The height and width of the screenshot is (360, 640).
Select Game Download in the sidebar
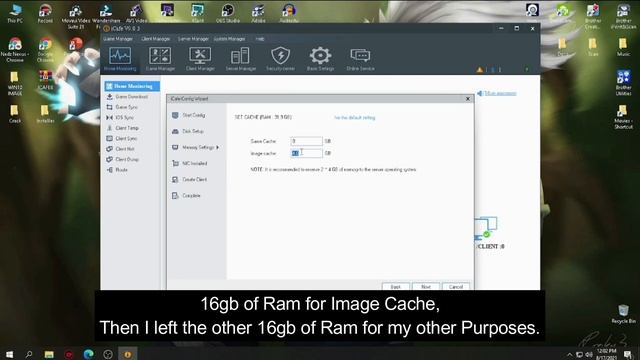(x=131, y=97)
